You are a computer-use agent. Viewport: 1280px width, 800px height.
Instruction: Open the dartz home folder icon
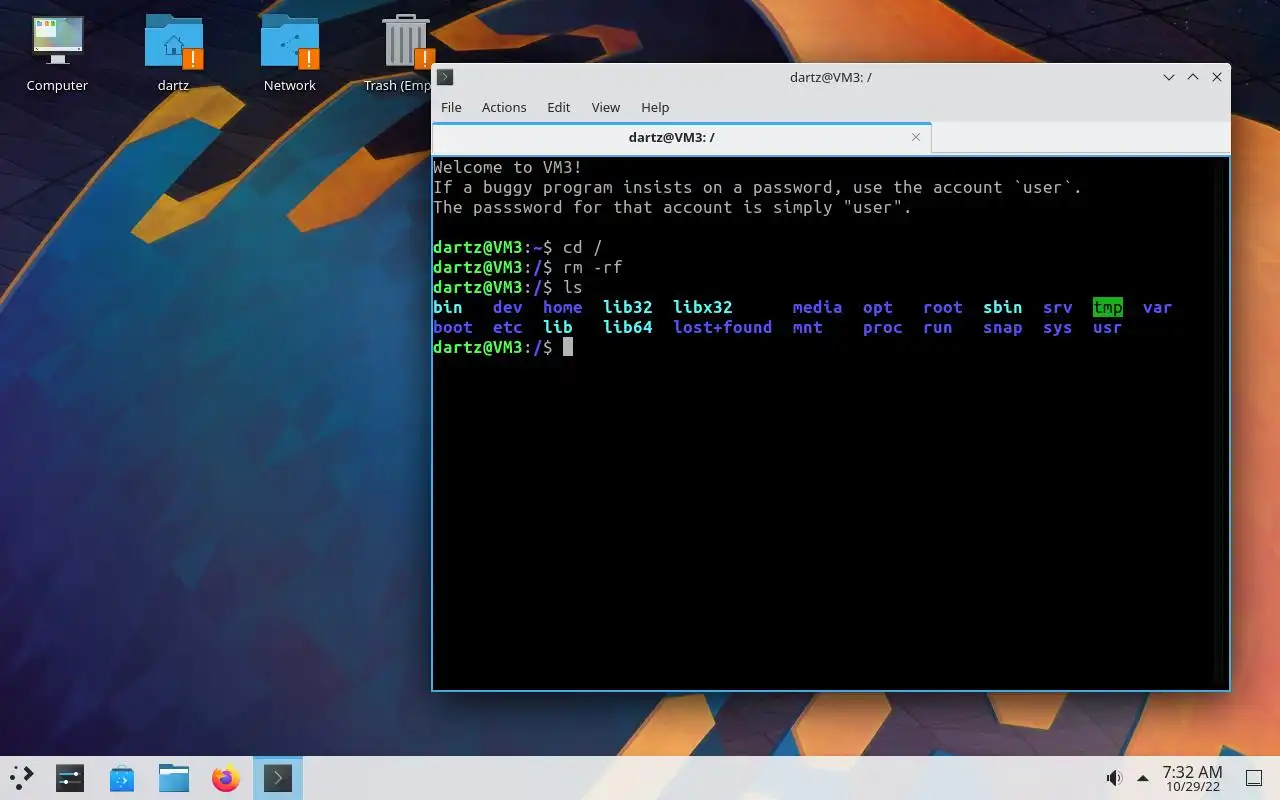[x=173, y=54]
